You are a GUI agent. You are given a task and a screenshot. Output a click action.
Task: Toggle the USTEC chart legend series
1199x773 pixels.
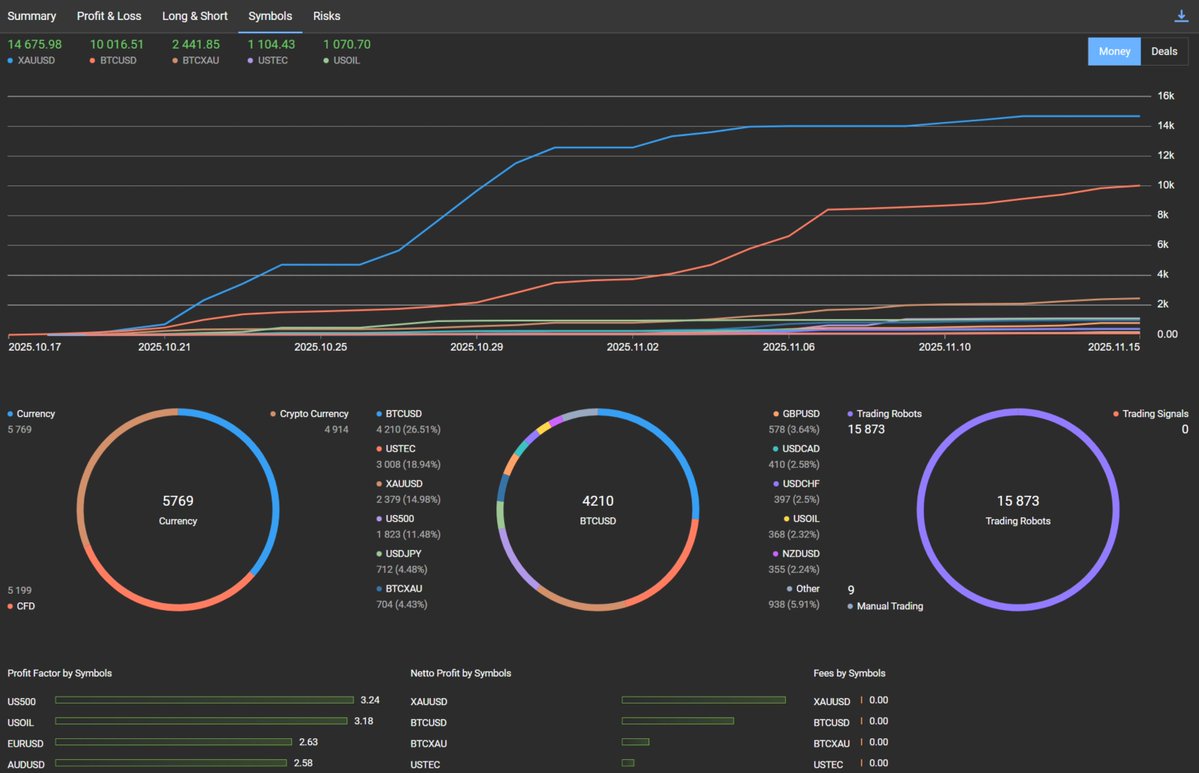point(268,60)
